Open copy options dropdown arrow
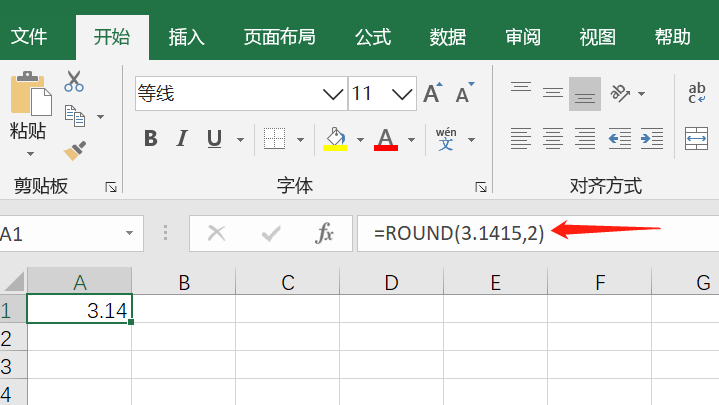The height and width of the screenshot is (405, 719). (100, 117)
